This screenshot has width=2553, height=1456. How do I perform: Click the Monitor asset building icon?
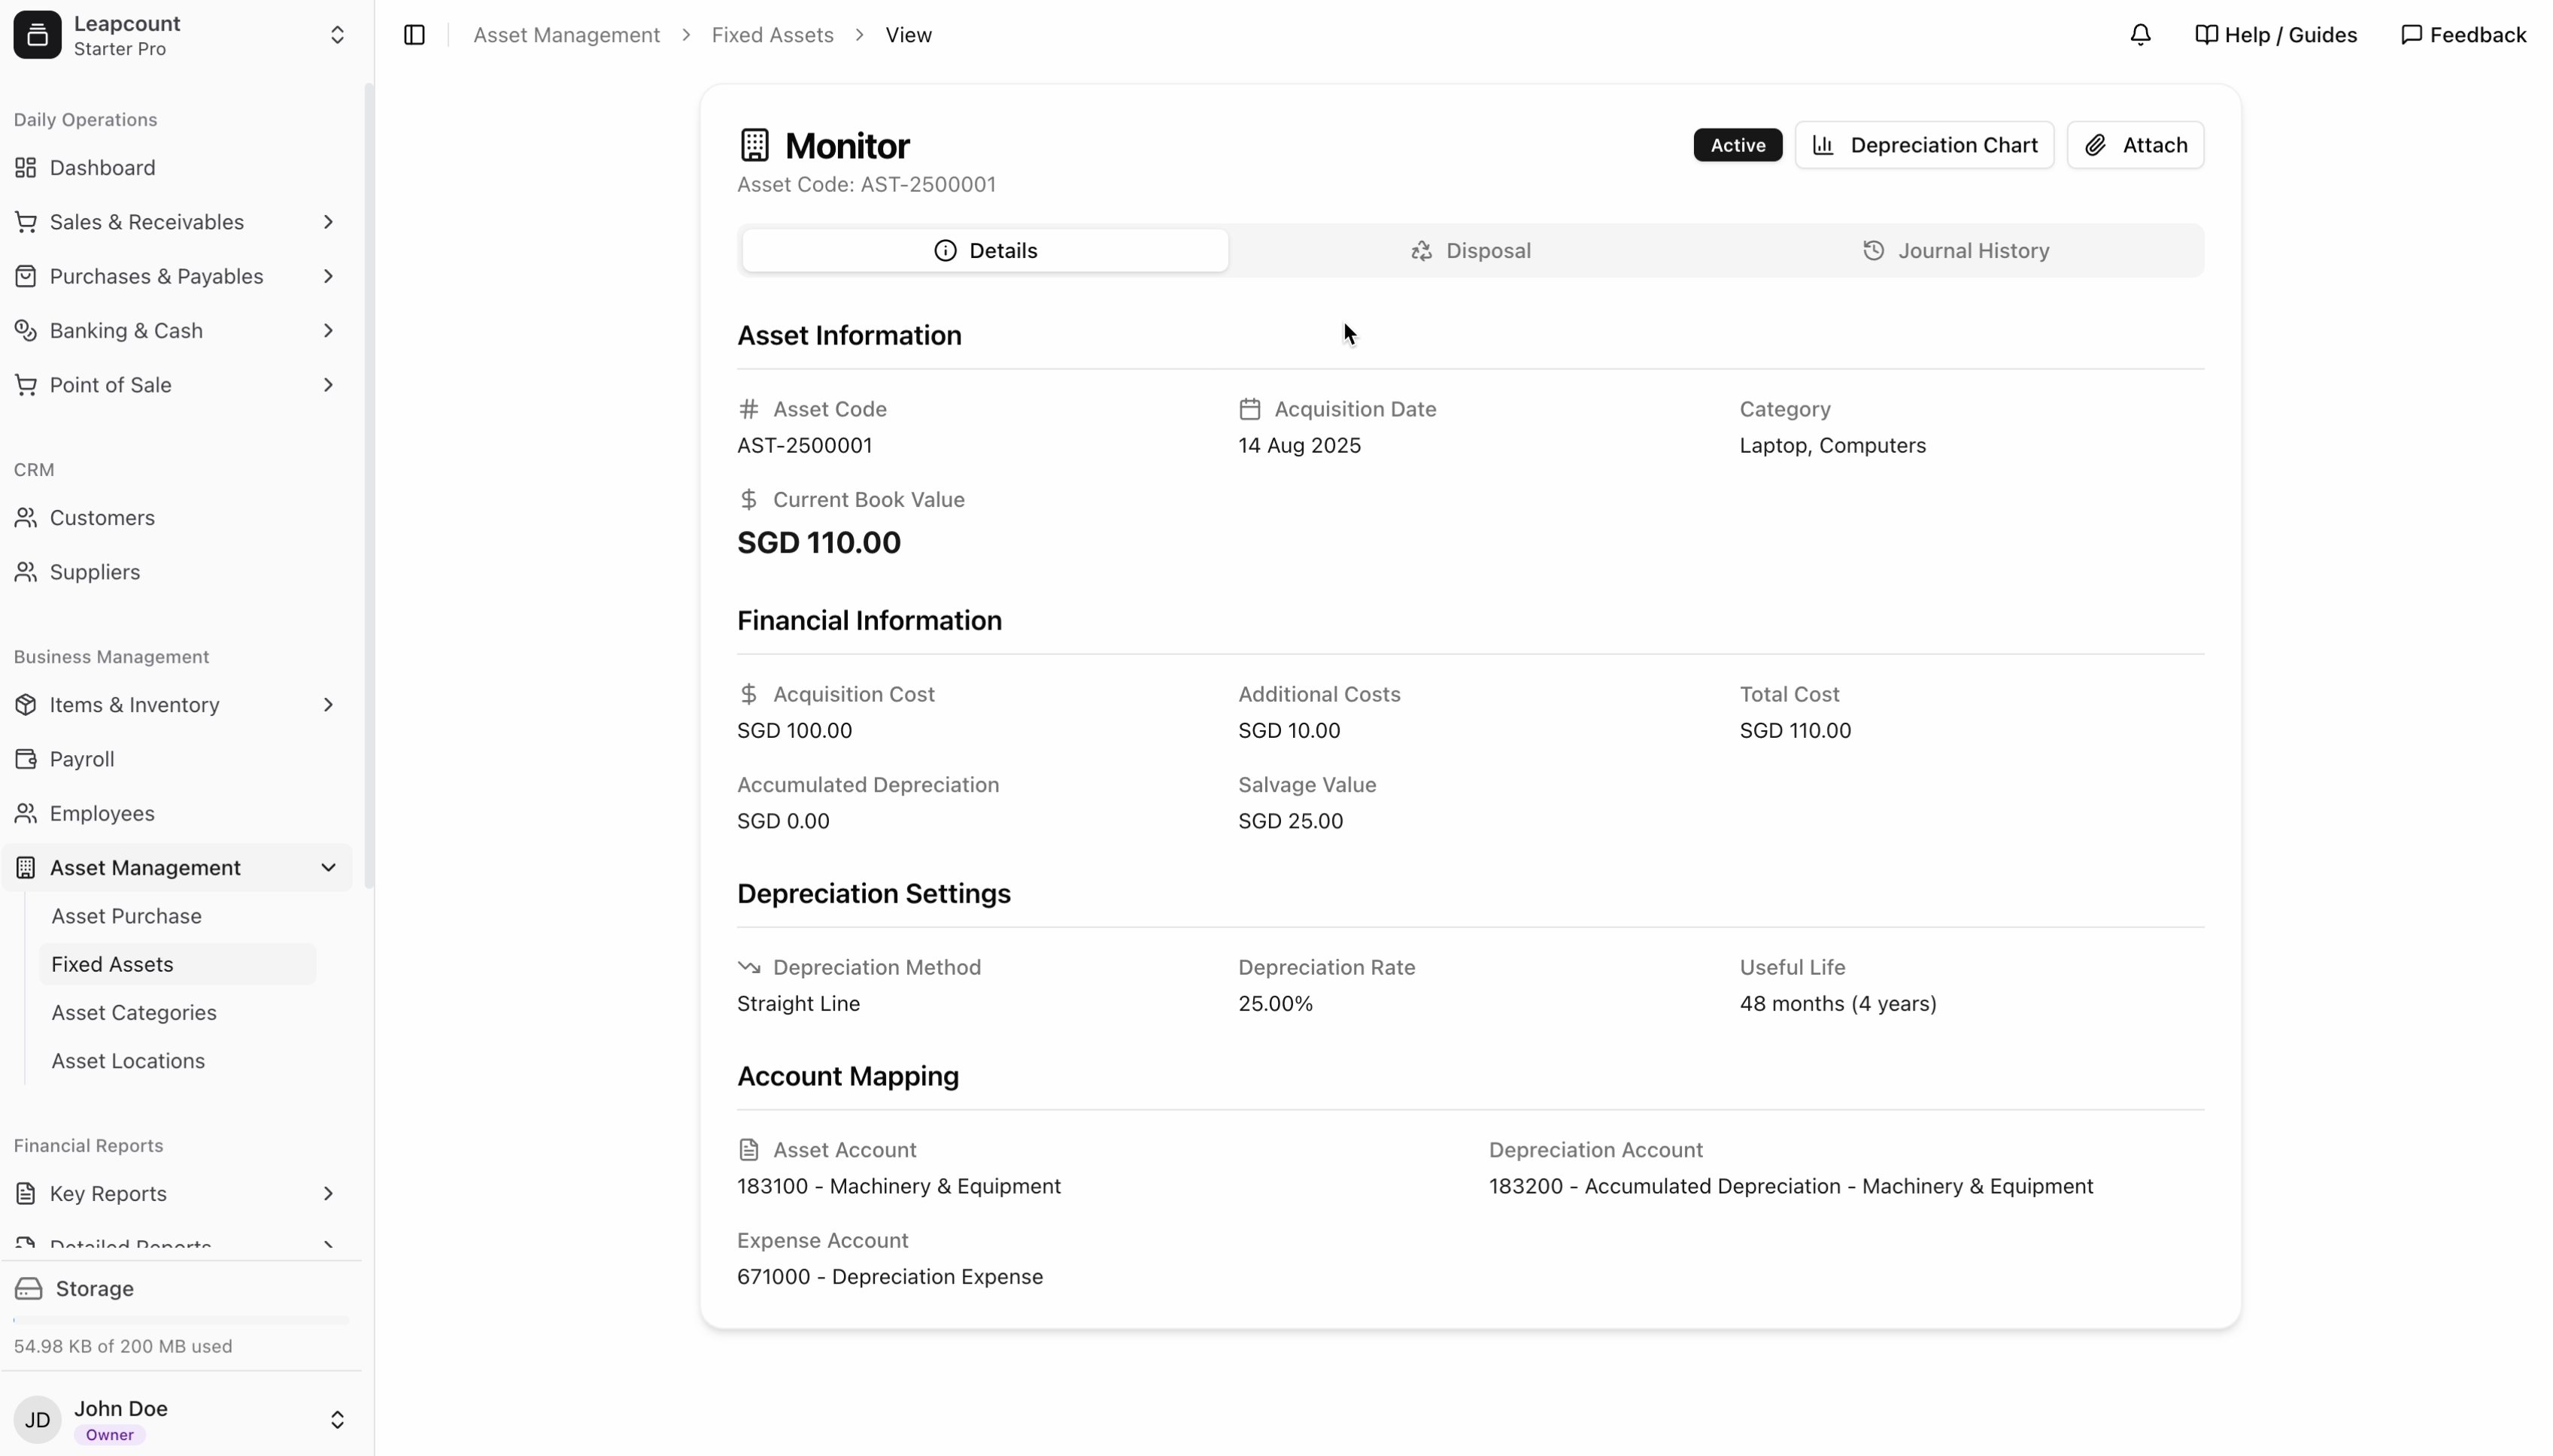pyautogui.click(x=754, y=145)
